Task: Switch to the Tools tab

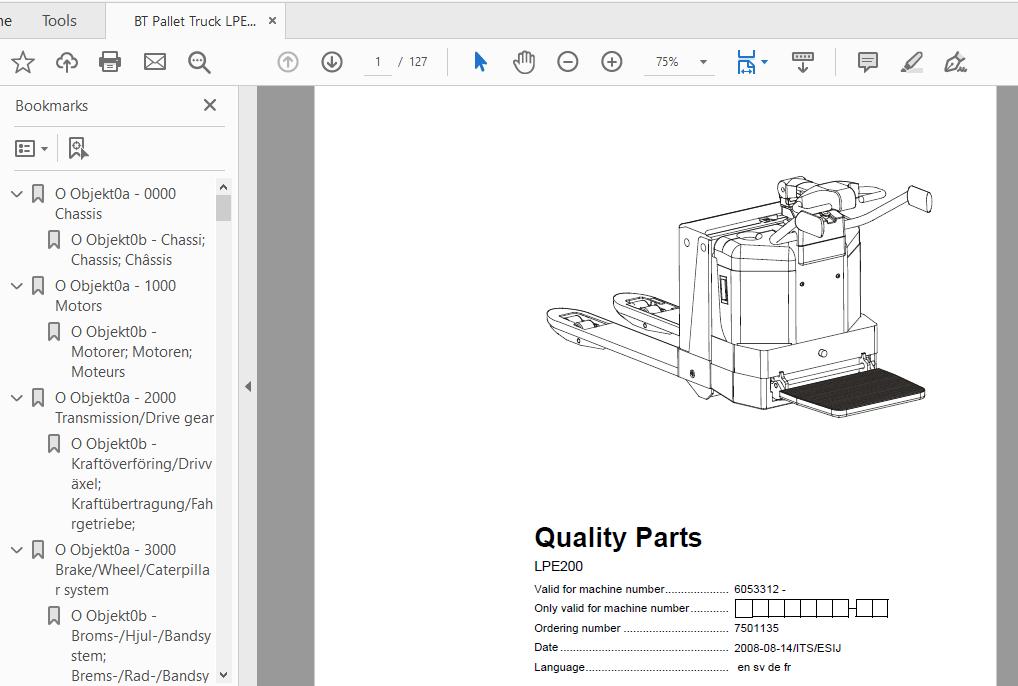Action: (59, 21)
